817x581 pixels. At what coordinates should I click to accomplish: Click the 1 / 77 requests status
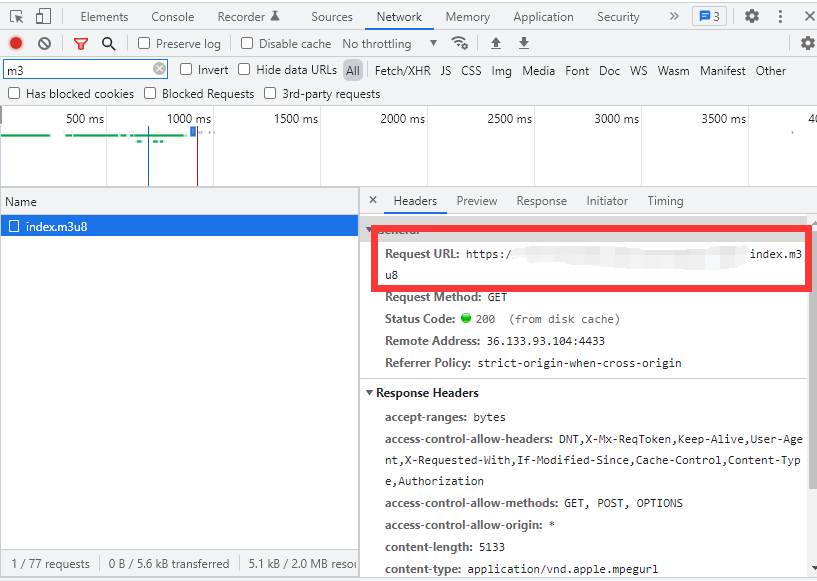(51, 564)
